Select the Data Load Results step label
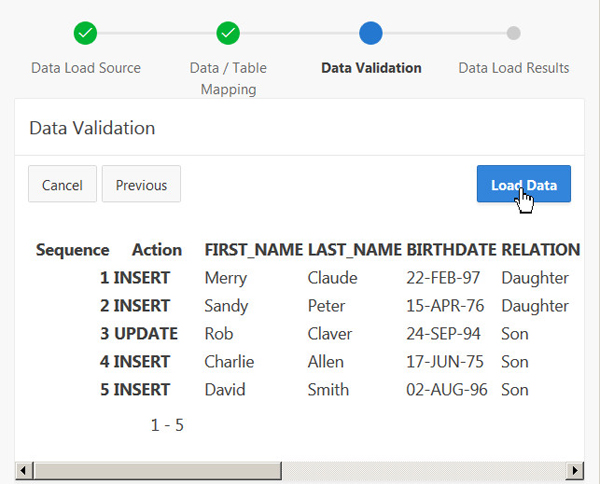The image size is (600, 484). (513, 68)
